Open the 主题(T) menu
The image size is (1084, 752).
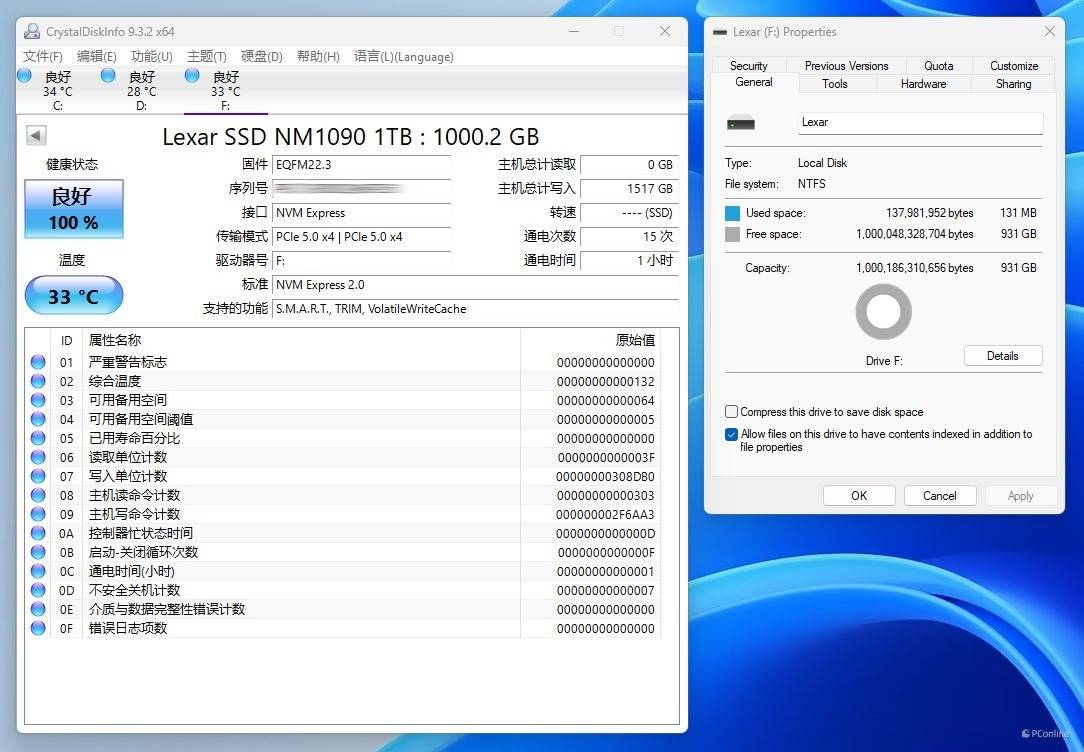click(207, 56)
